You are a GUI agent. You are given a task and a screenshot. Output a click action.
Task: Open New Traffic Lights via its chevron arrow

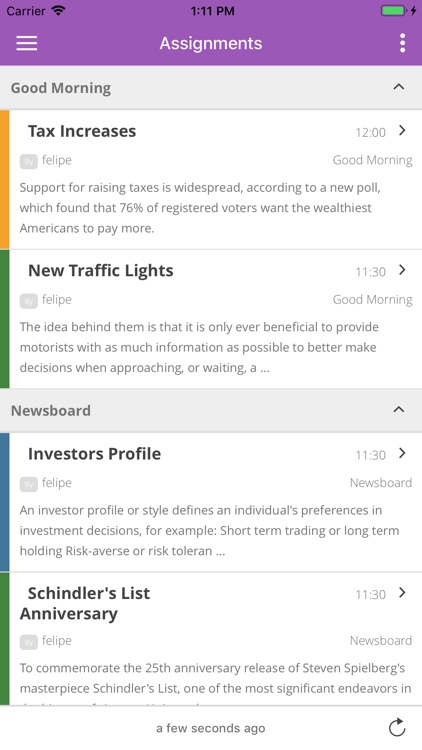pyautogui.click(x=402, y=270)
